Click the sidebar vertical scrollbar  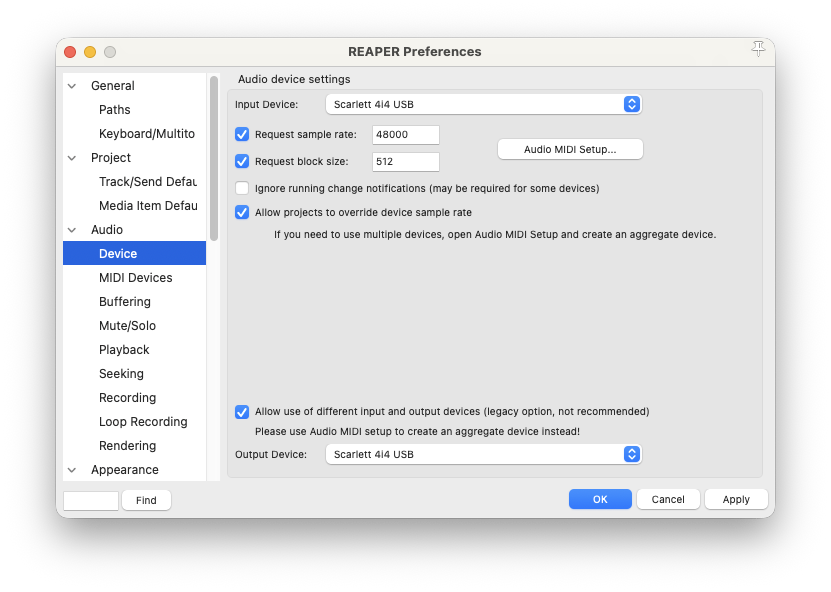coord(214,160)
